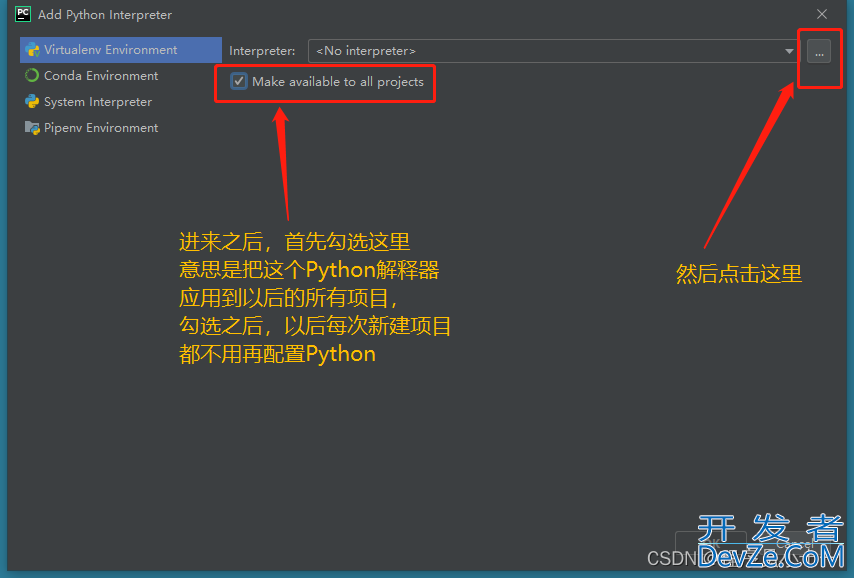Click the Interpreter: label text
The height and width of the screenshot is (578, 854).
click(262, 51)
